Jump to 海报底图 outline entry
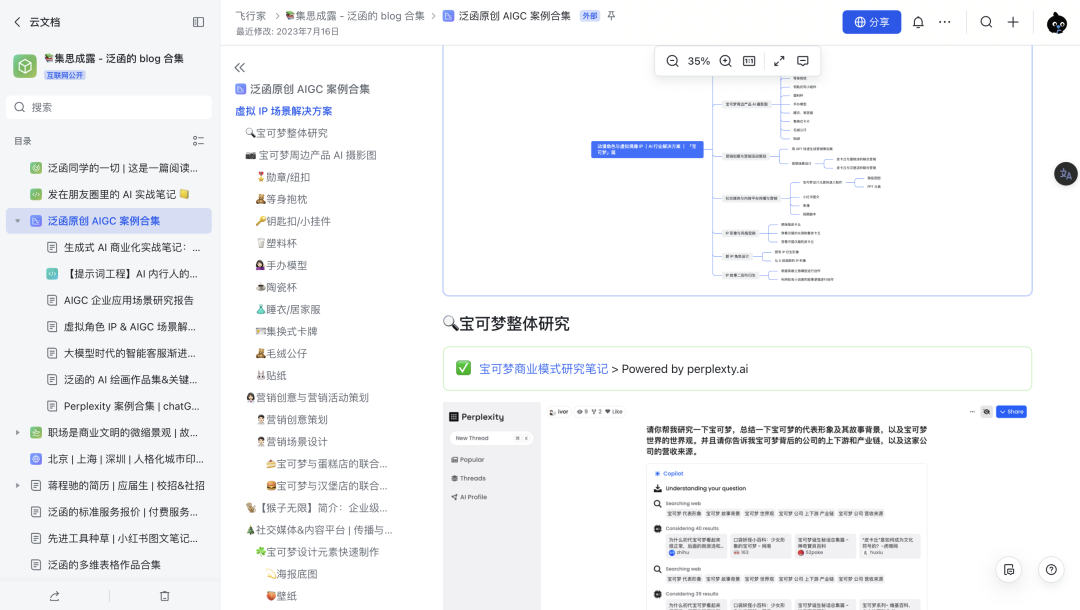The image size is (1080, 610). (292, 574)
